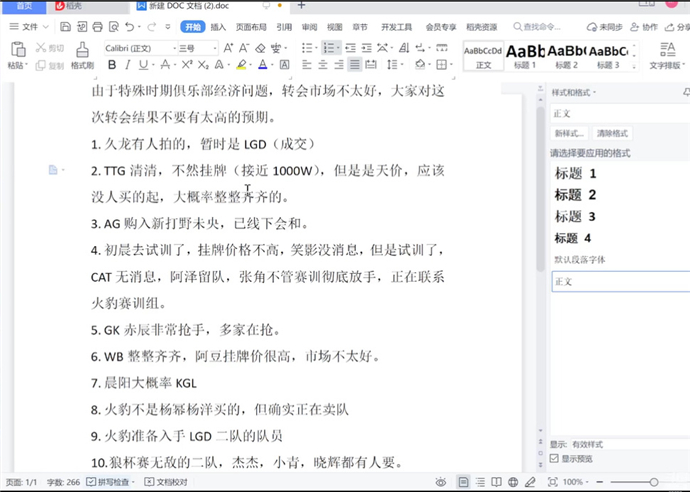Open a new document tab with plus
Image resolution: width=690 pixels, height=492 pixels.
tap(301, 5)
